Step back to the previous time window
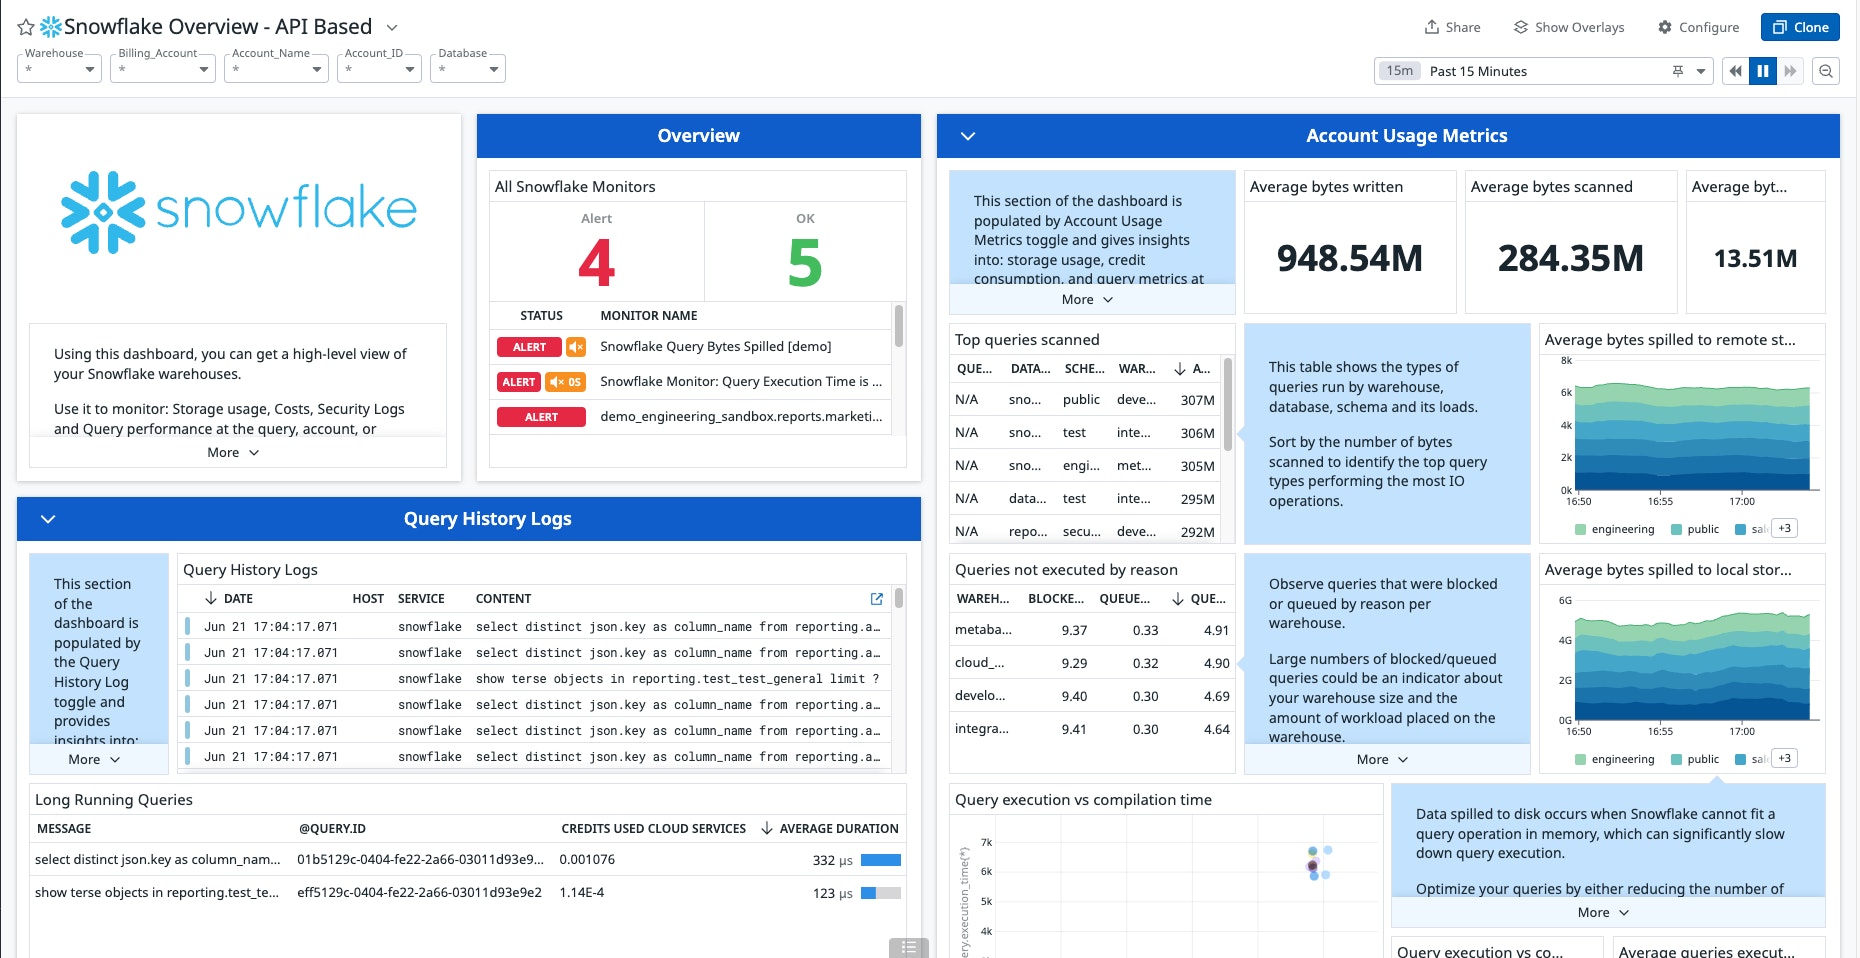The image size is (1860, 958). (1735, 71)
